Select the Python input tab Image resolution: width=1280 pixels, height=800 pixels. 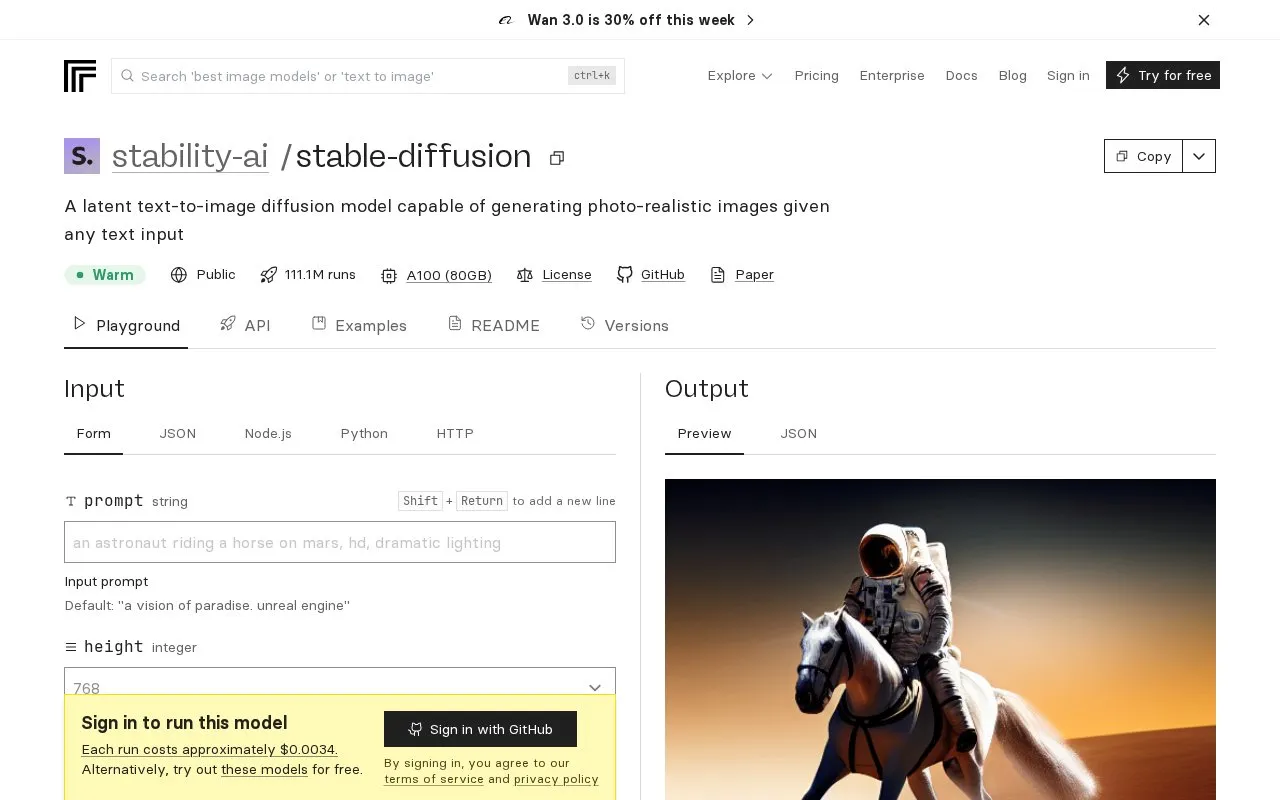(364, 434)
